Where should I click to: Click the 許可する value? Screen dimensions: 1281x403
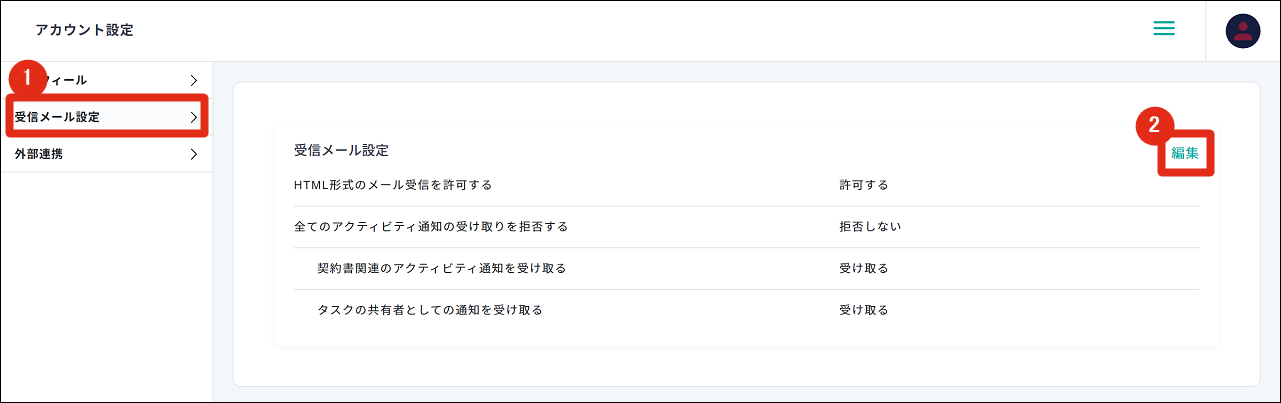tap(864, 185)
